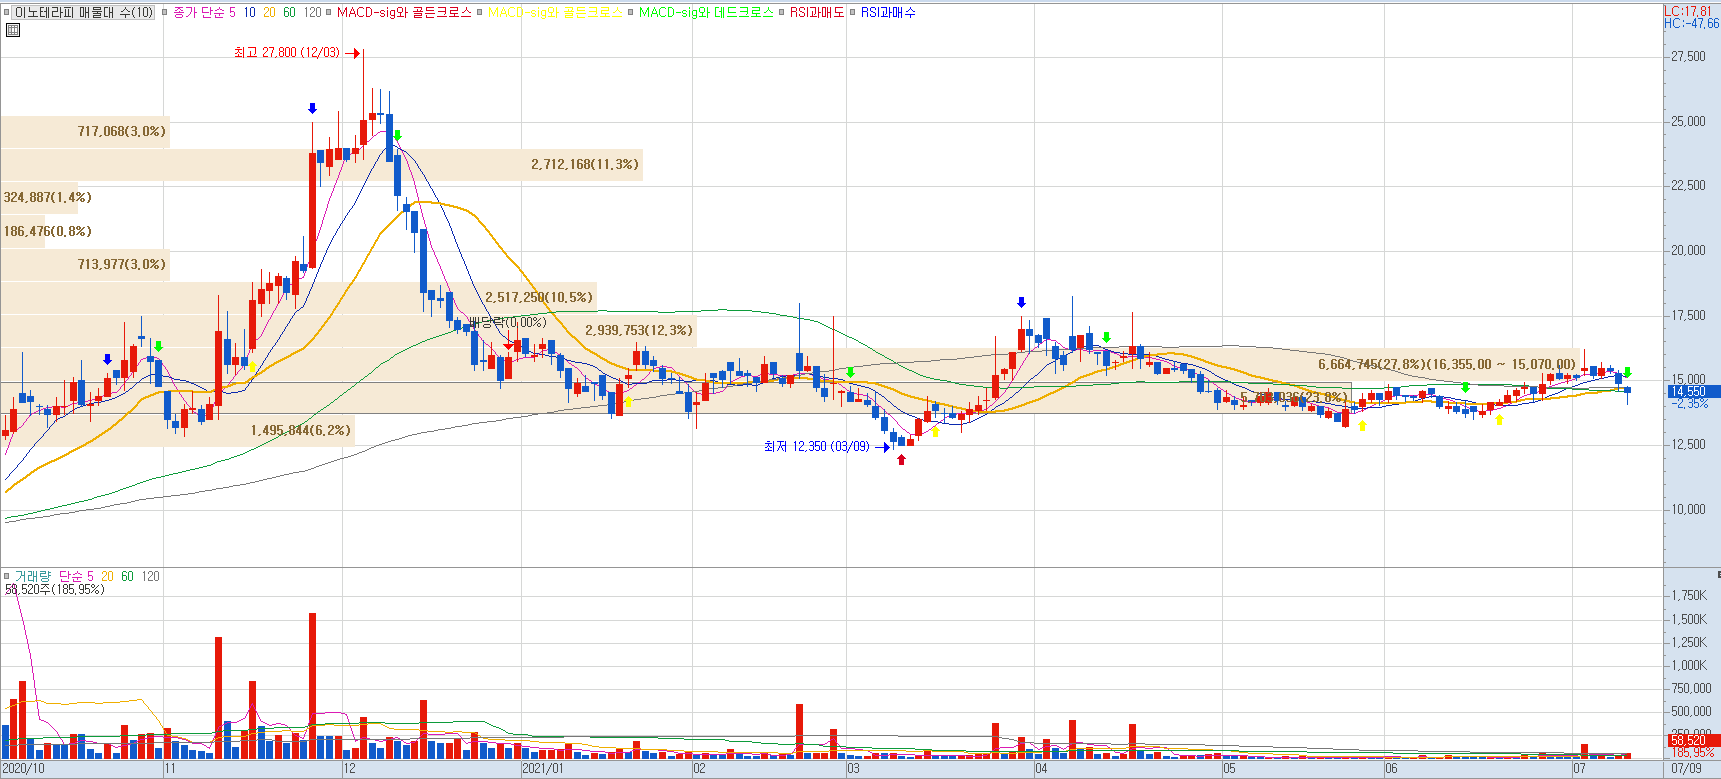Select the 713,977(3.0%) volume profile bar
The width and height of the screenshot is (1721, 779).
(x=85, y=265)
